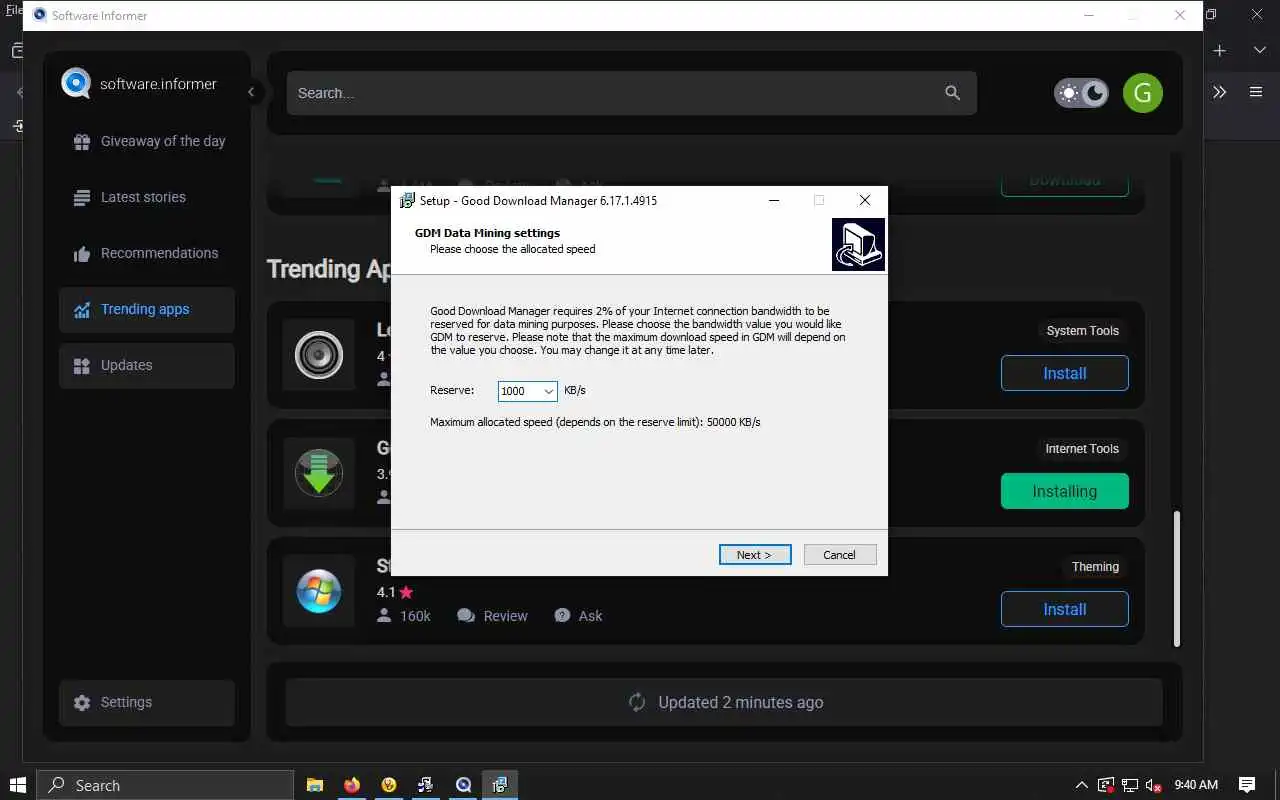Screen dimensions: 1280x800
Task: Click the Recommendations thumbs-up icon
Action: 82,254
